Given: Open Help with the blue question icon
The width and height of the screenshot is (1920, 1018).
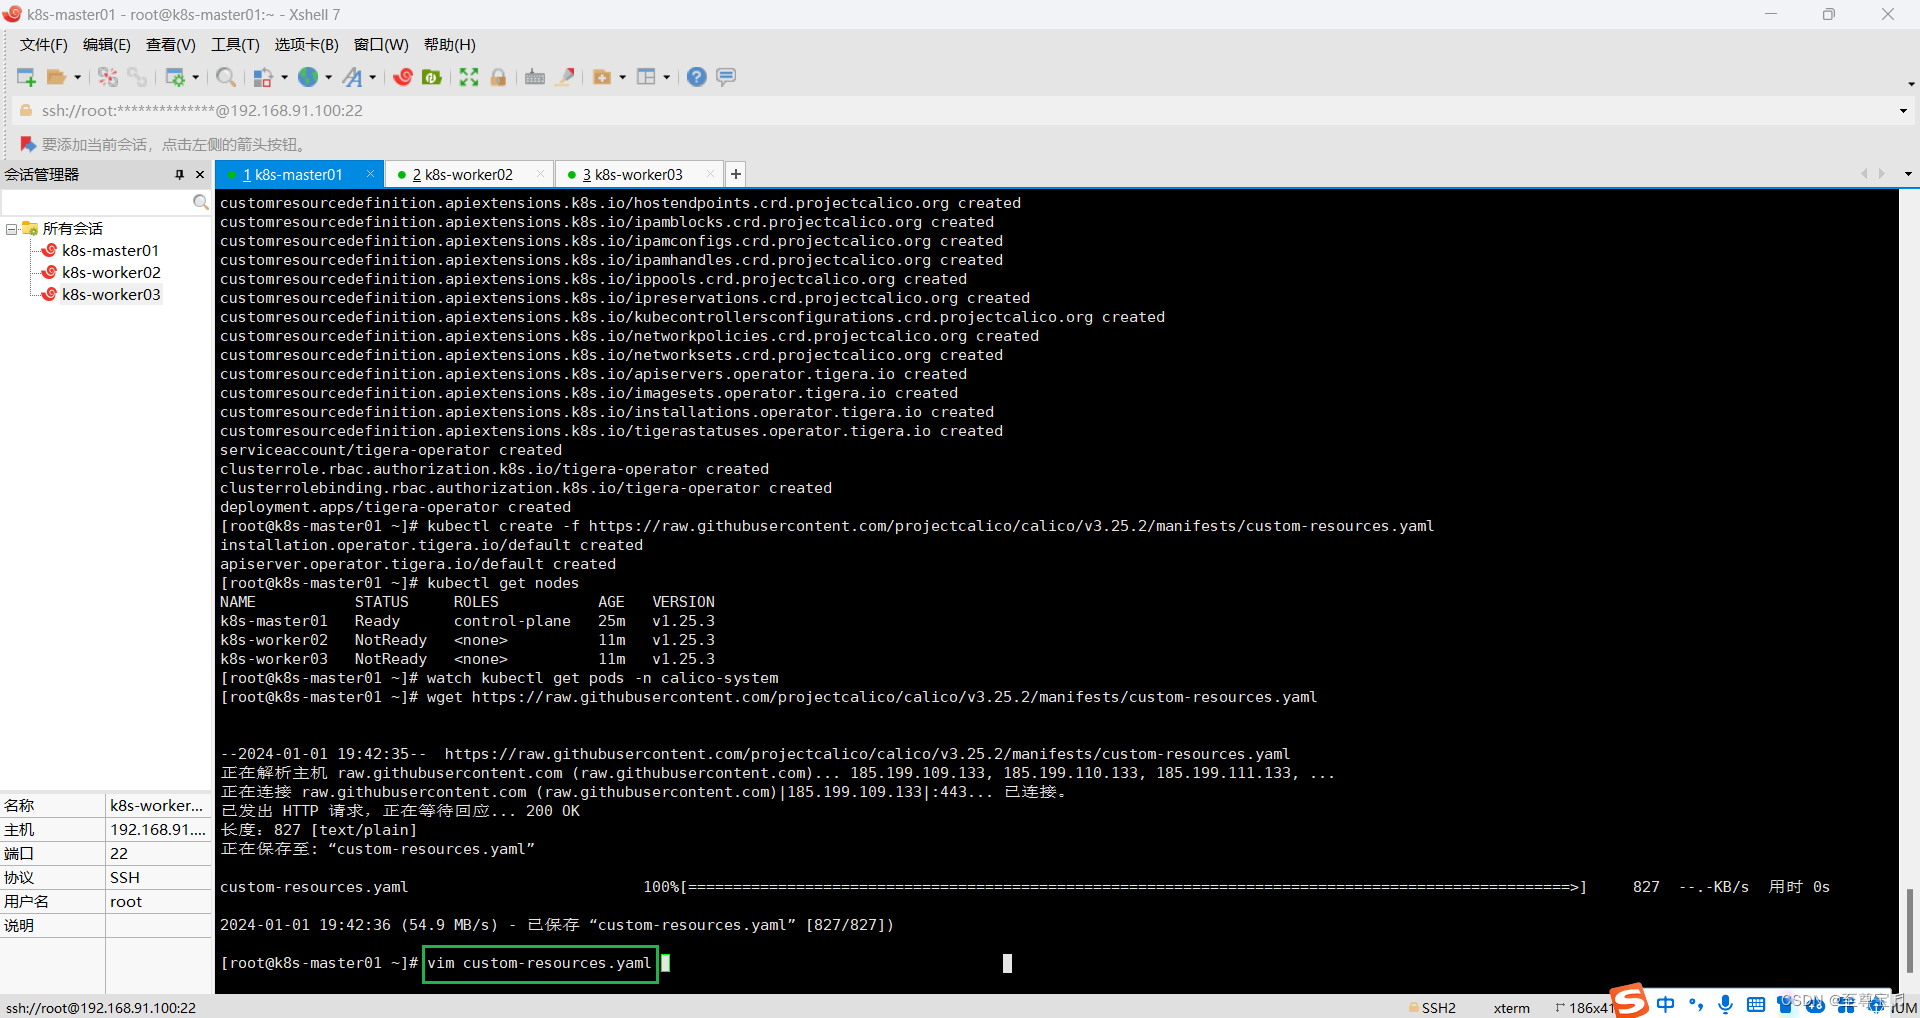Looking at the screenshot, I should click(x=697, y=77).
